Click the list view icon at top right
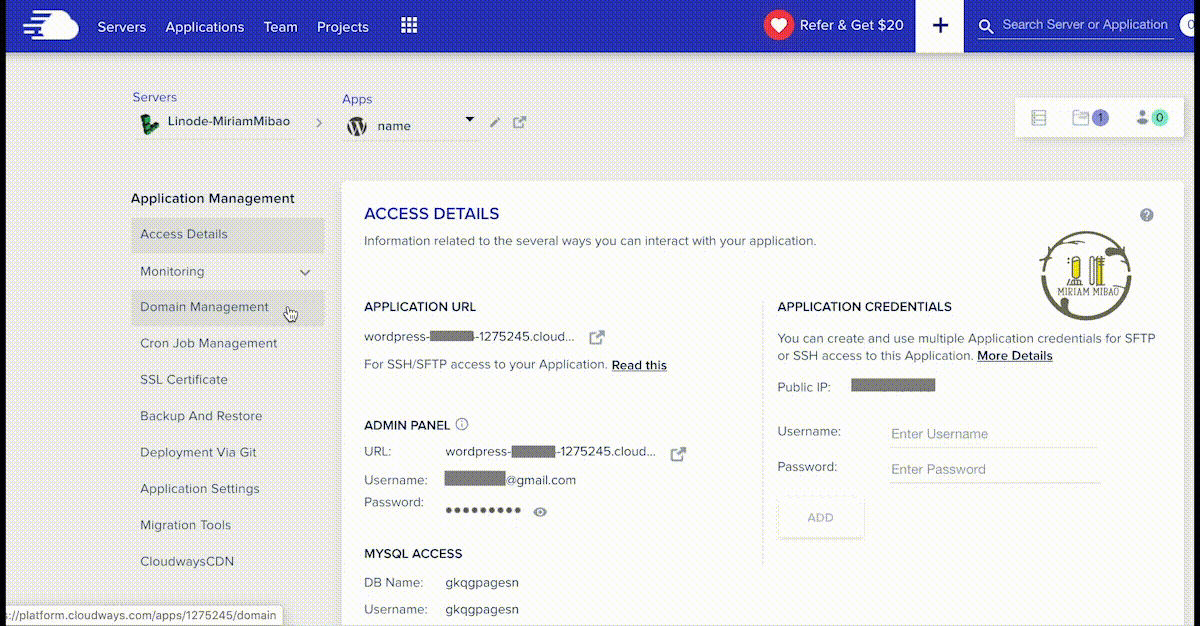 point(1038,118)
